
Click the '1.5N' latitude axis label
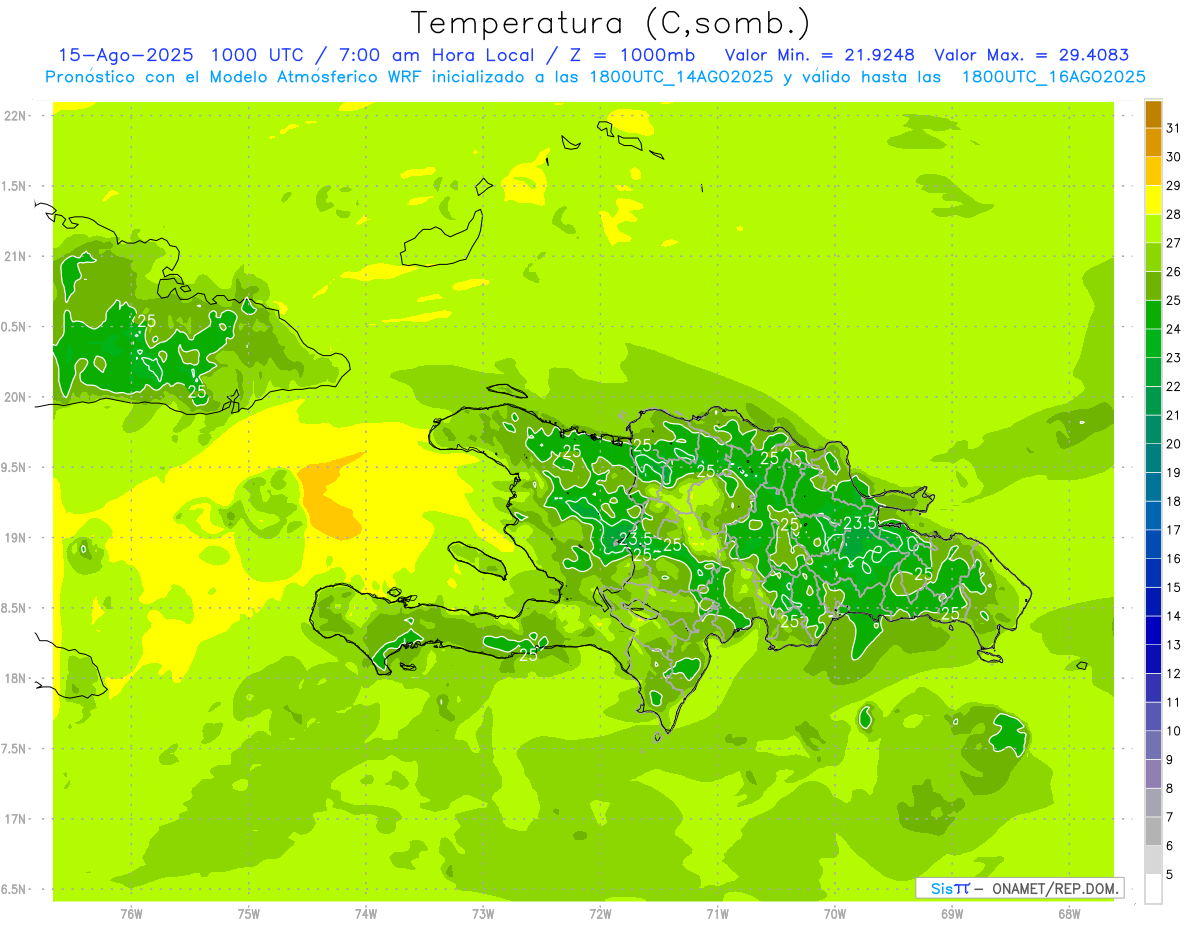15,186
